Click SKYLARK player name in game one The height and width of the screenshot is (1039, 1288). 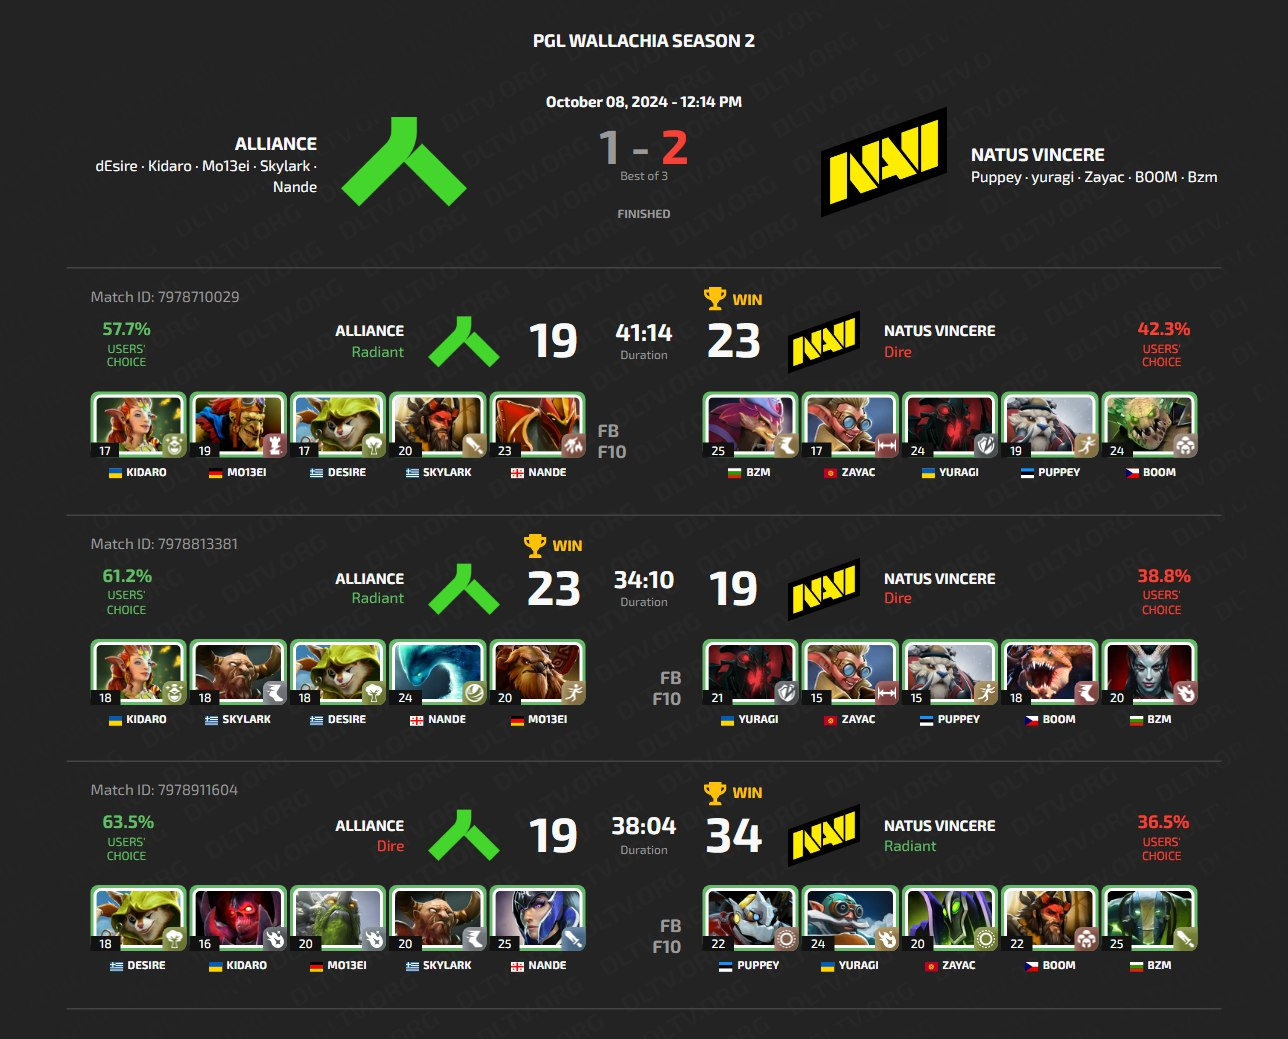447,472
